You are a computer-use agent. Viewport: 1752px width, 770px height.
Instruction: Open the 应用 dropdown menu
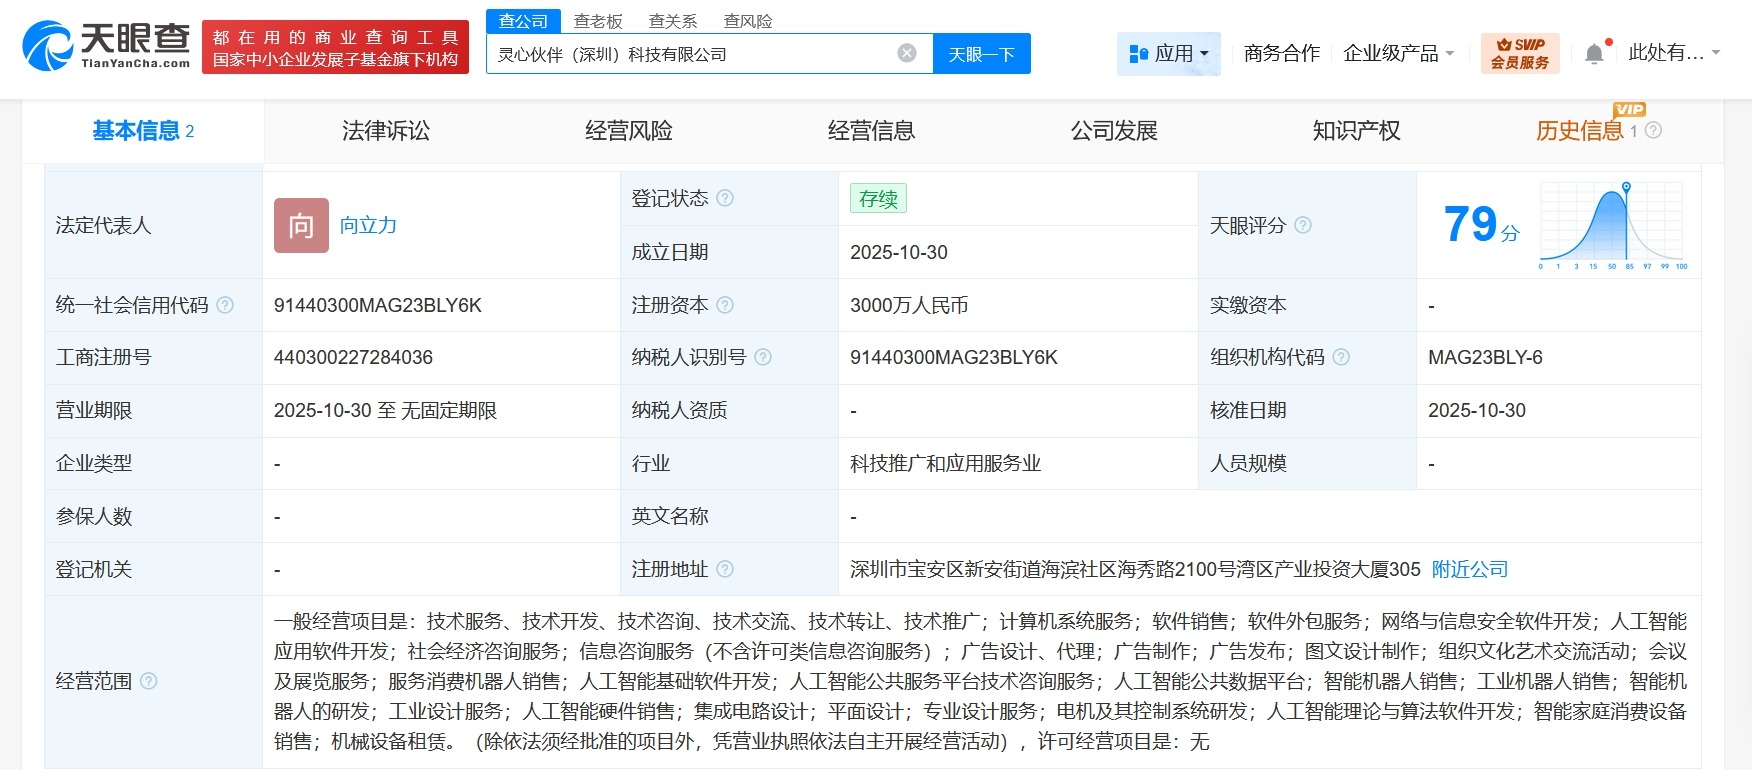(x=1168, y=53)
